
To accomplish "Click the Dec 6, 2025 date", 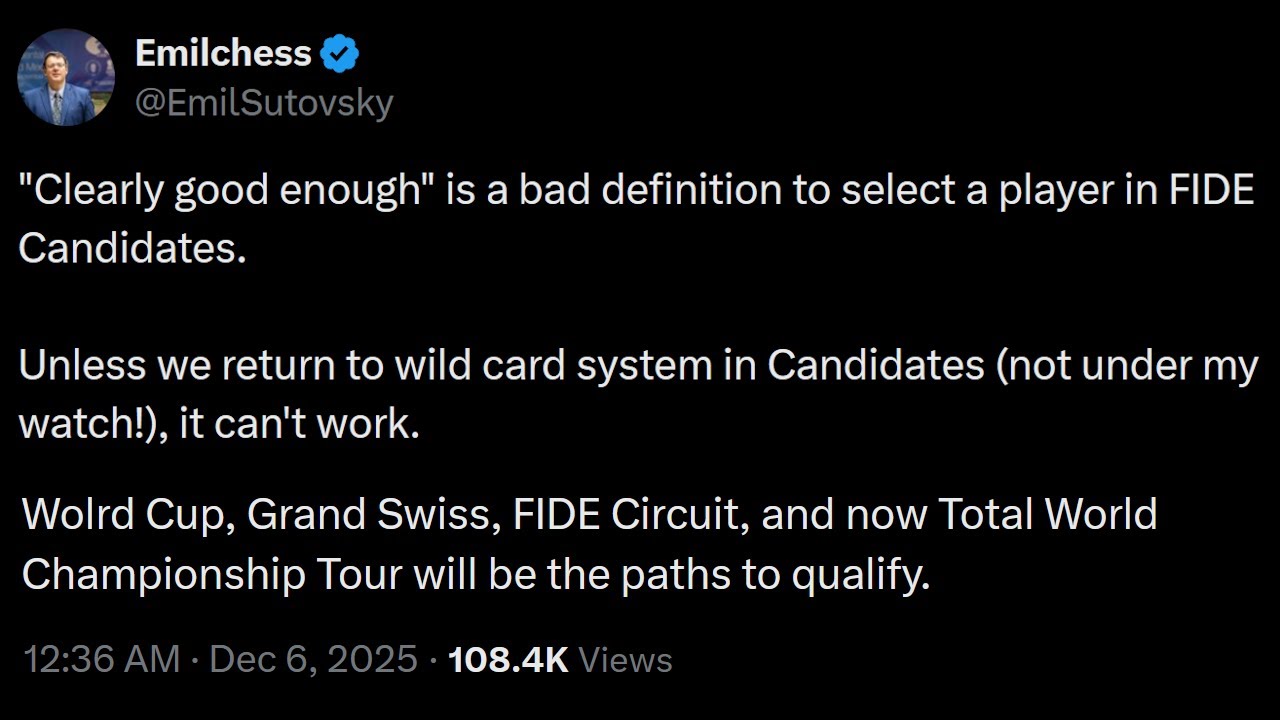I will 313,659.
